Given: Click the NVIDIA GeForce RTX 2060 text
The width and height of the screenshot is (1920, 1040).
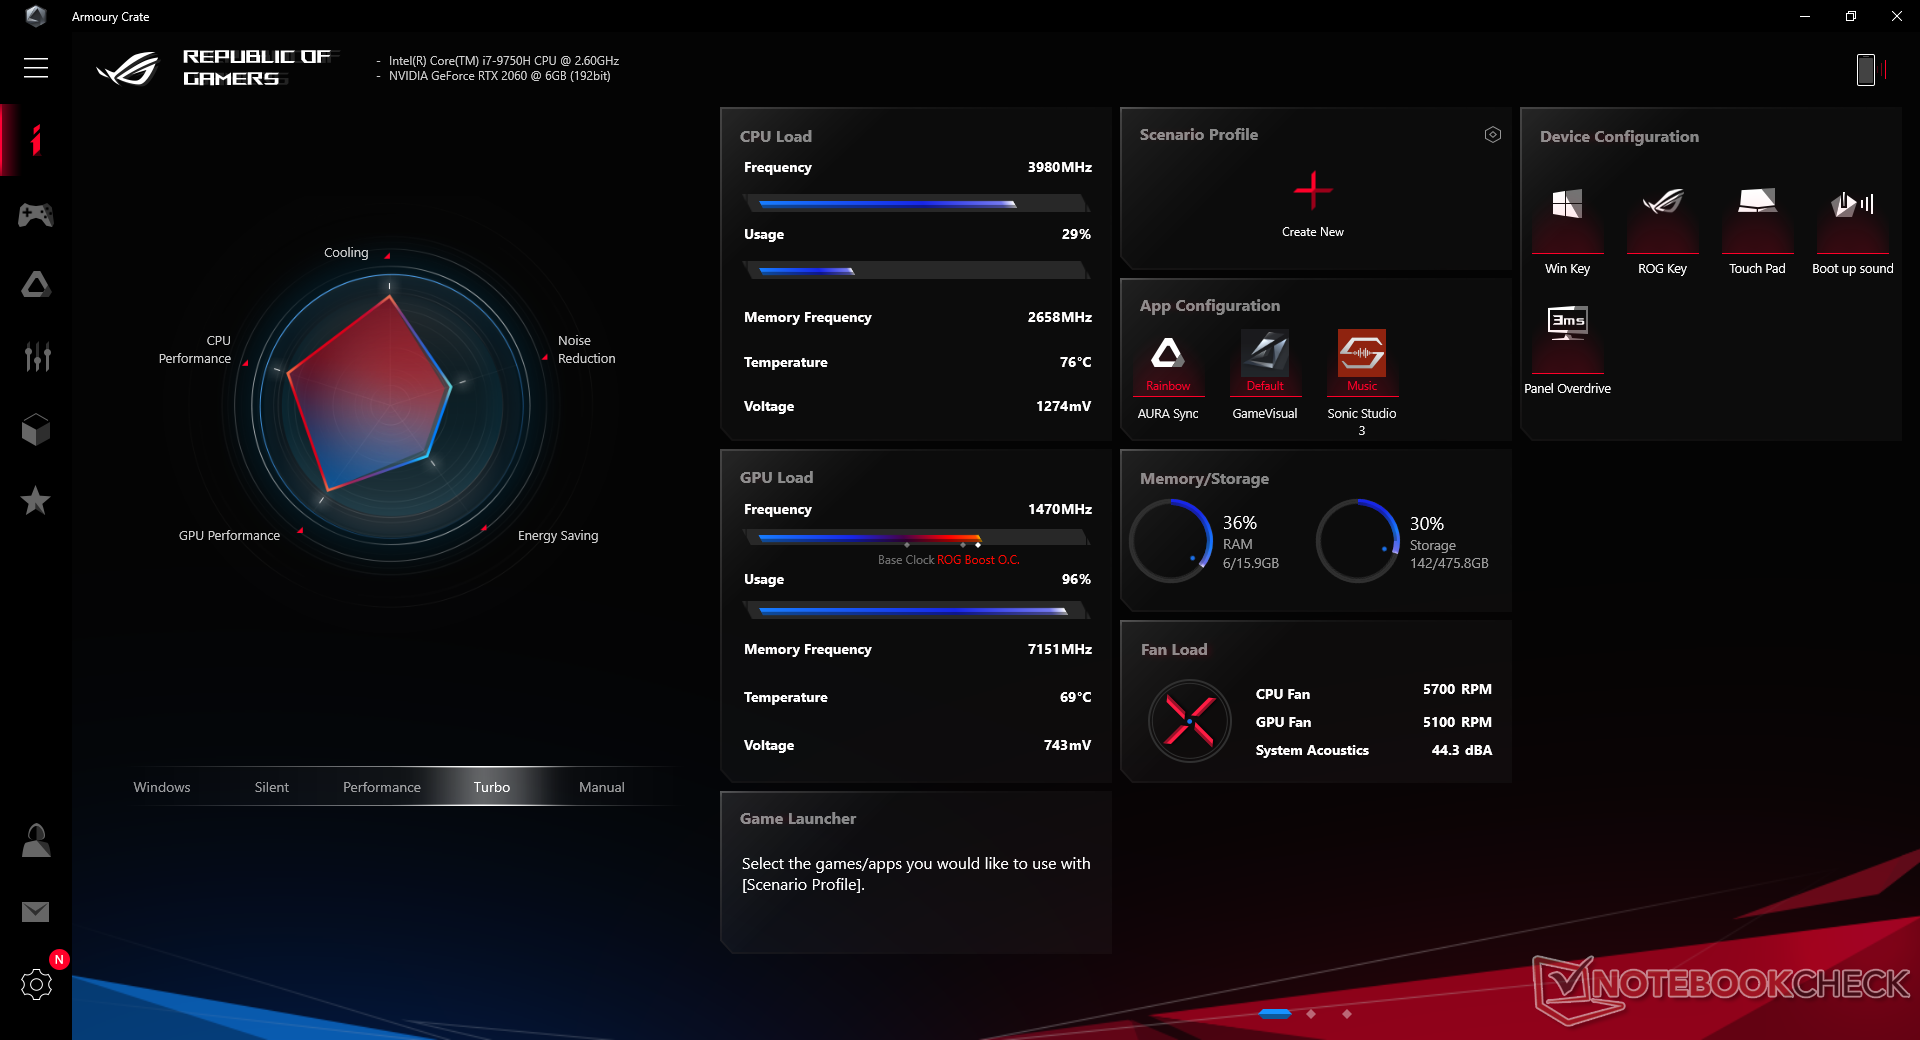Looking at the screenshot, I should pyautogui.click(x=499, y=76).
